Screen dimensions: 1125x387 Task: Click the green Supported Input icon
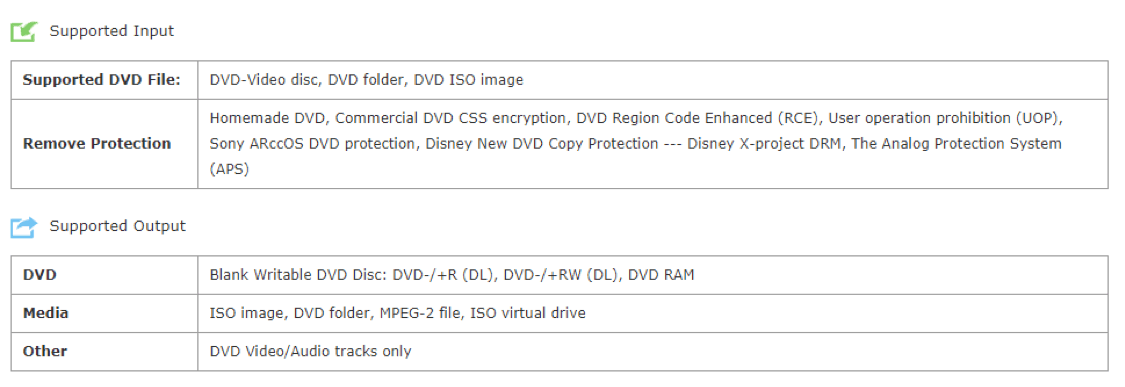coord(23,32)
